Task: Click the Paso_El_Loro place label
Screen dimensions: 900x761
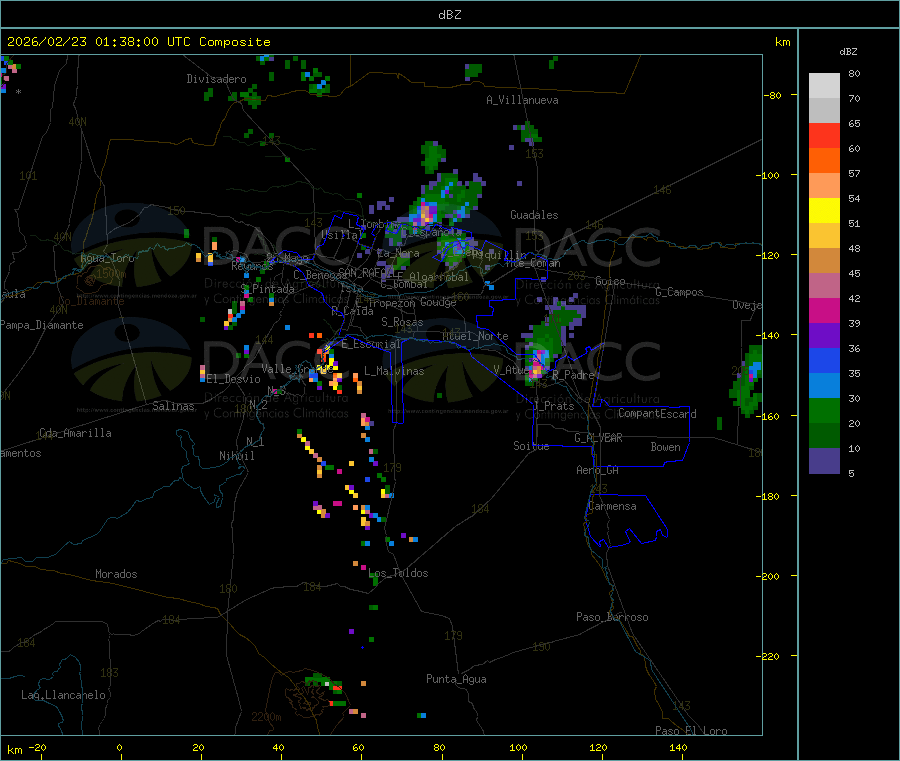Action: pos(692,731)
